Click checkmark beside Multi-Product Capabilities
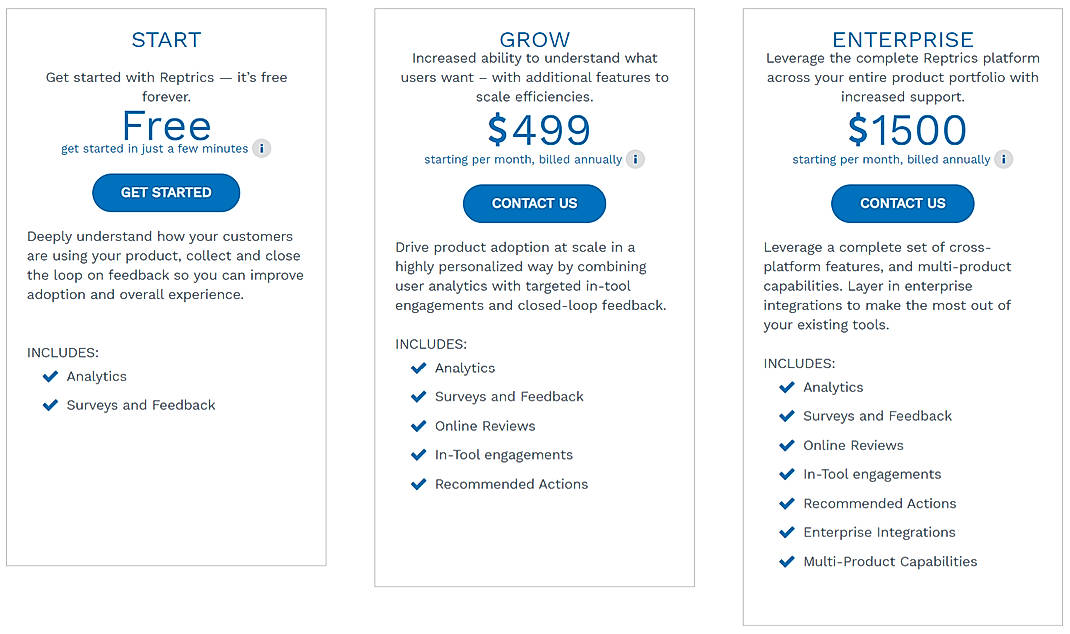 coord(787,562)
